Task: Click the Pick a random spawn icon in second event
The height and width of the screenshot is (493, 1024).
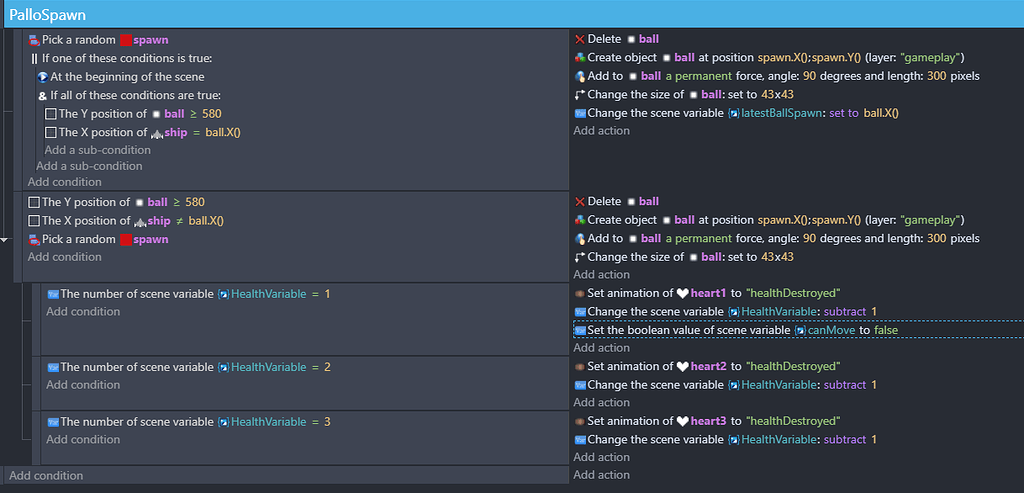Action: (35, 240)
